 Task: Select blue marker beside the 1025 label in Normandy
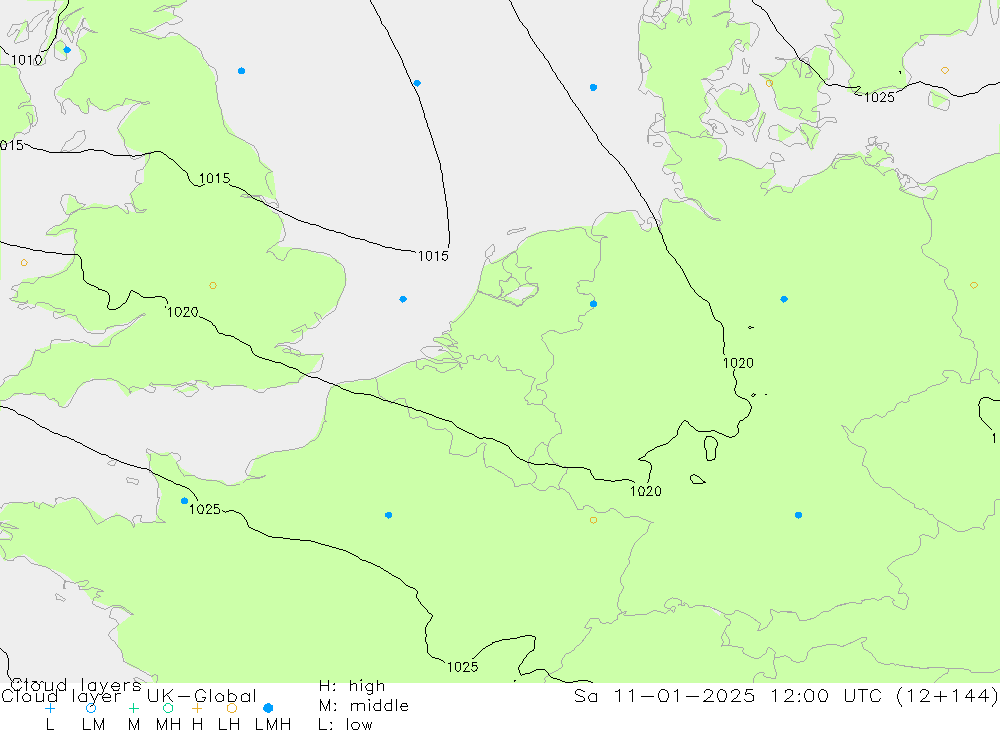[x=184, y=501]
